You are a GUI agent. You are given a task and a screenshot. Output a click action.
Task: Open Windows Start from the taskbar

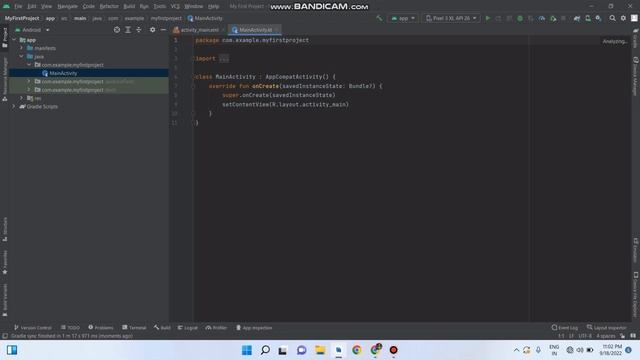click(247, 350)
